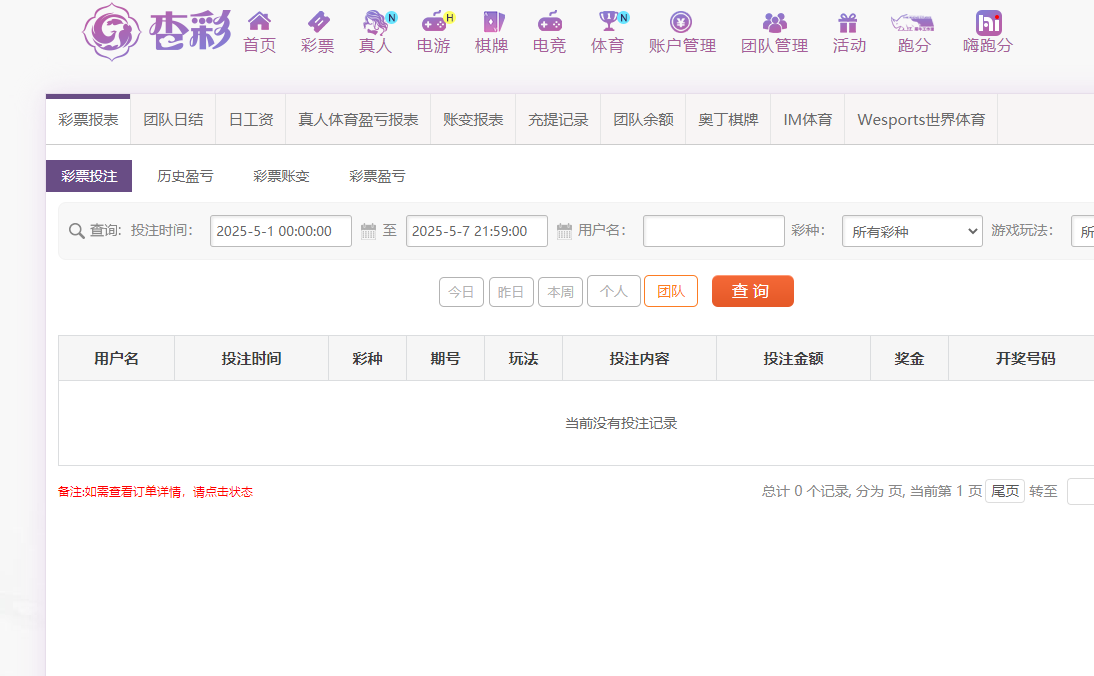
Task: Click the 尾页 last page button
Action: 1004,491
